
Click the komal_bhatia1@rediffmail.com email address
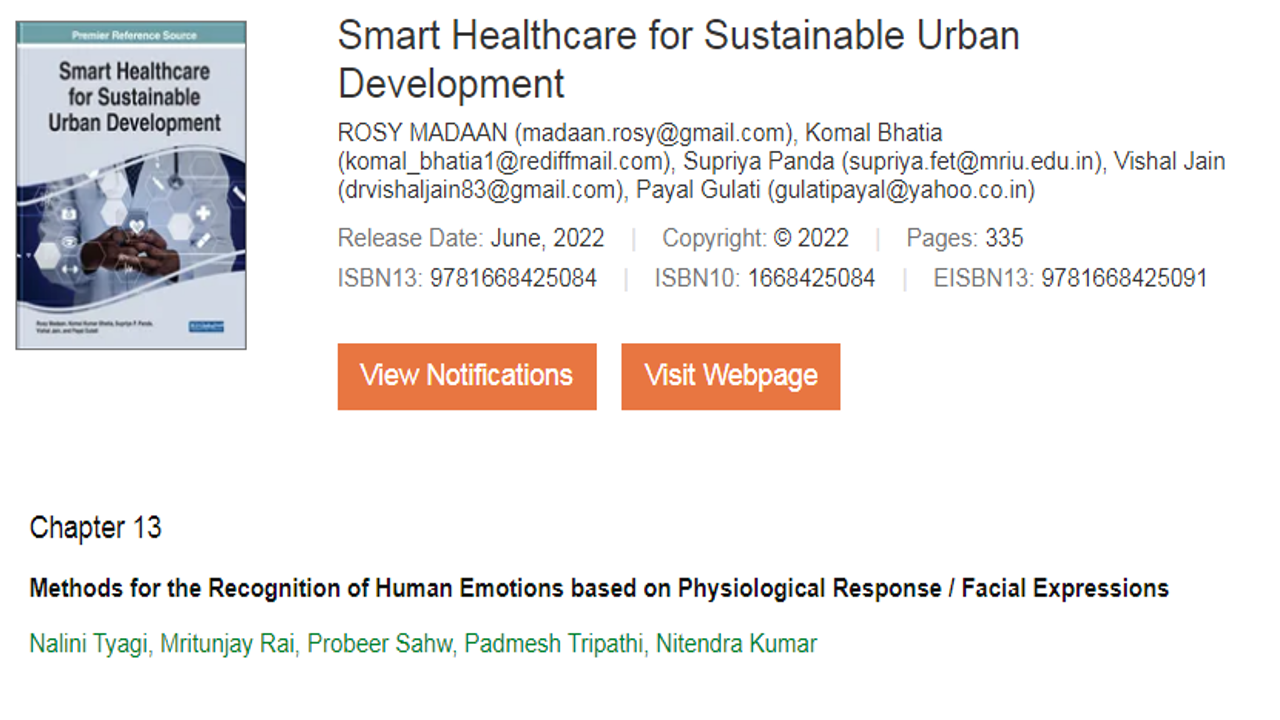pyautogui.click(x=504, y=161)
